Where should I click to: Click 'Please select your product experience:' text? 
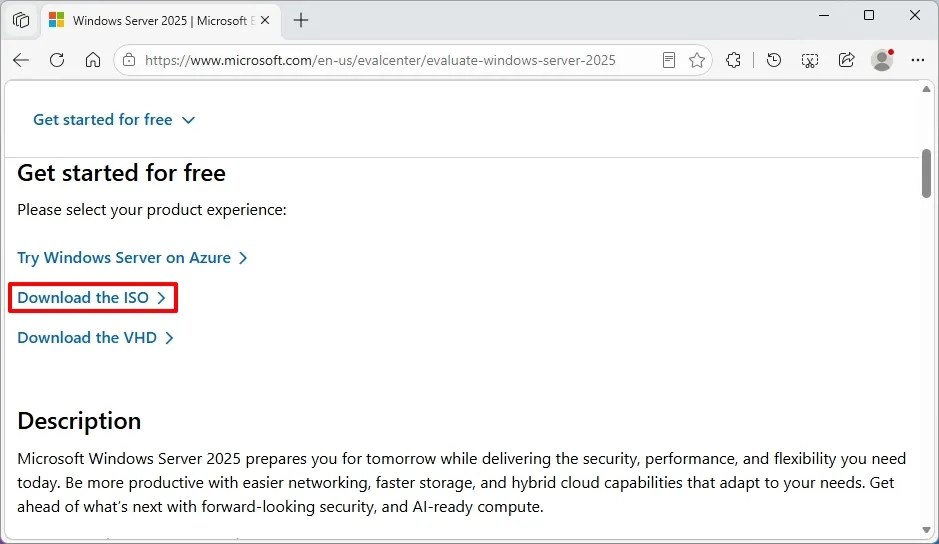(x=152, y=210)
